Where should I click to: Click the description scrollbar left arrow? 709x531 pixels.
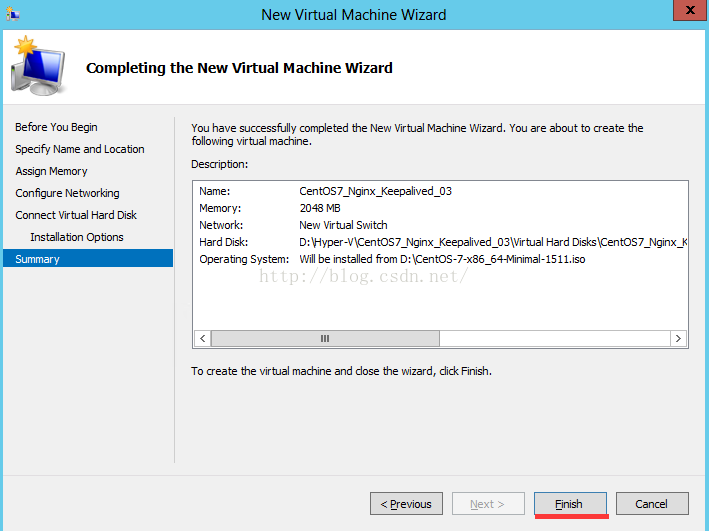click(x=203, y=338)
